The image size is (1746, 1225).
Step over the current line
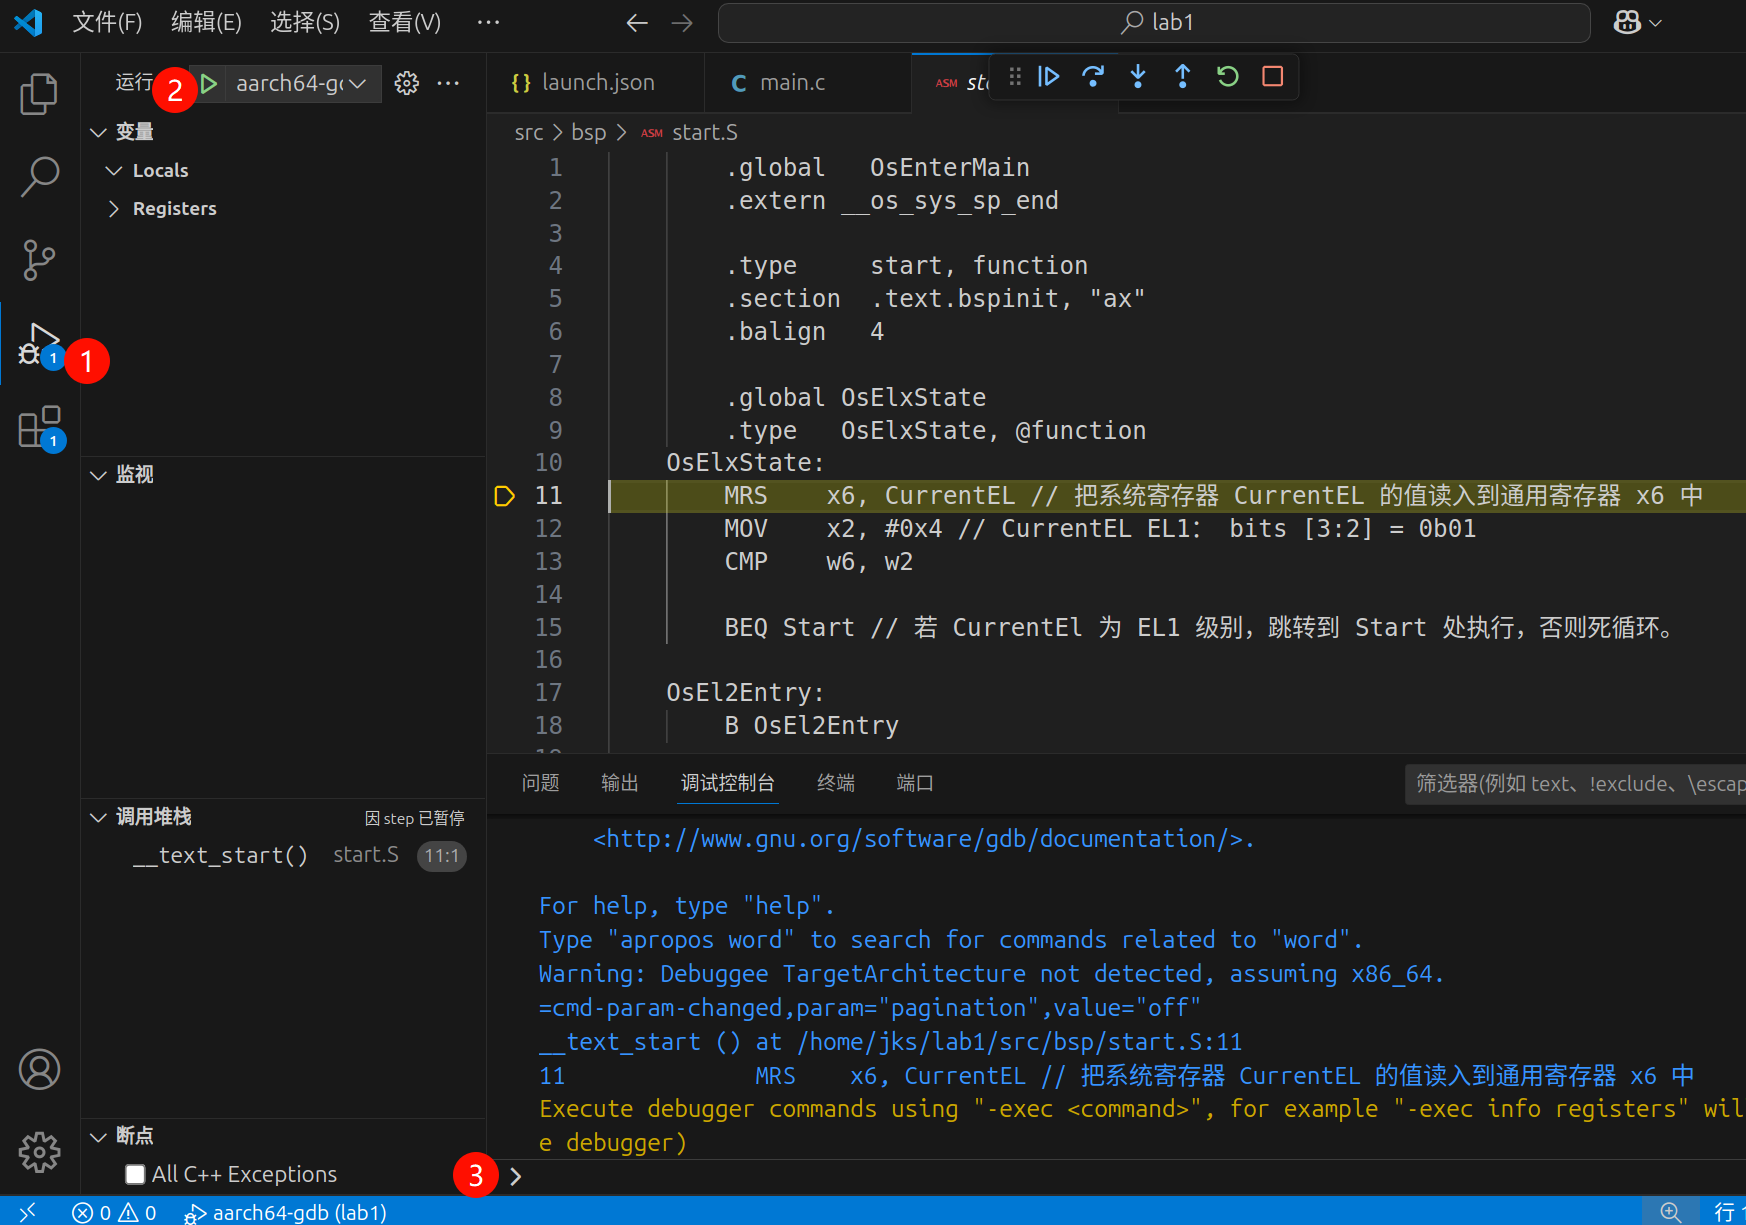click(1093, 76)
